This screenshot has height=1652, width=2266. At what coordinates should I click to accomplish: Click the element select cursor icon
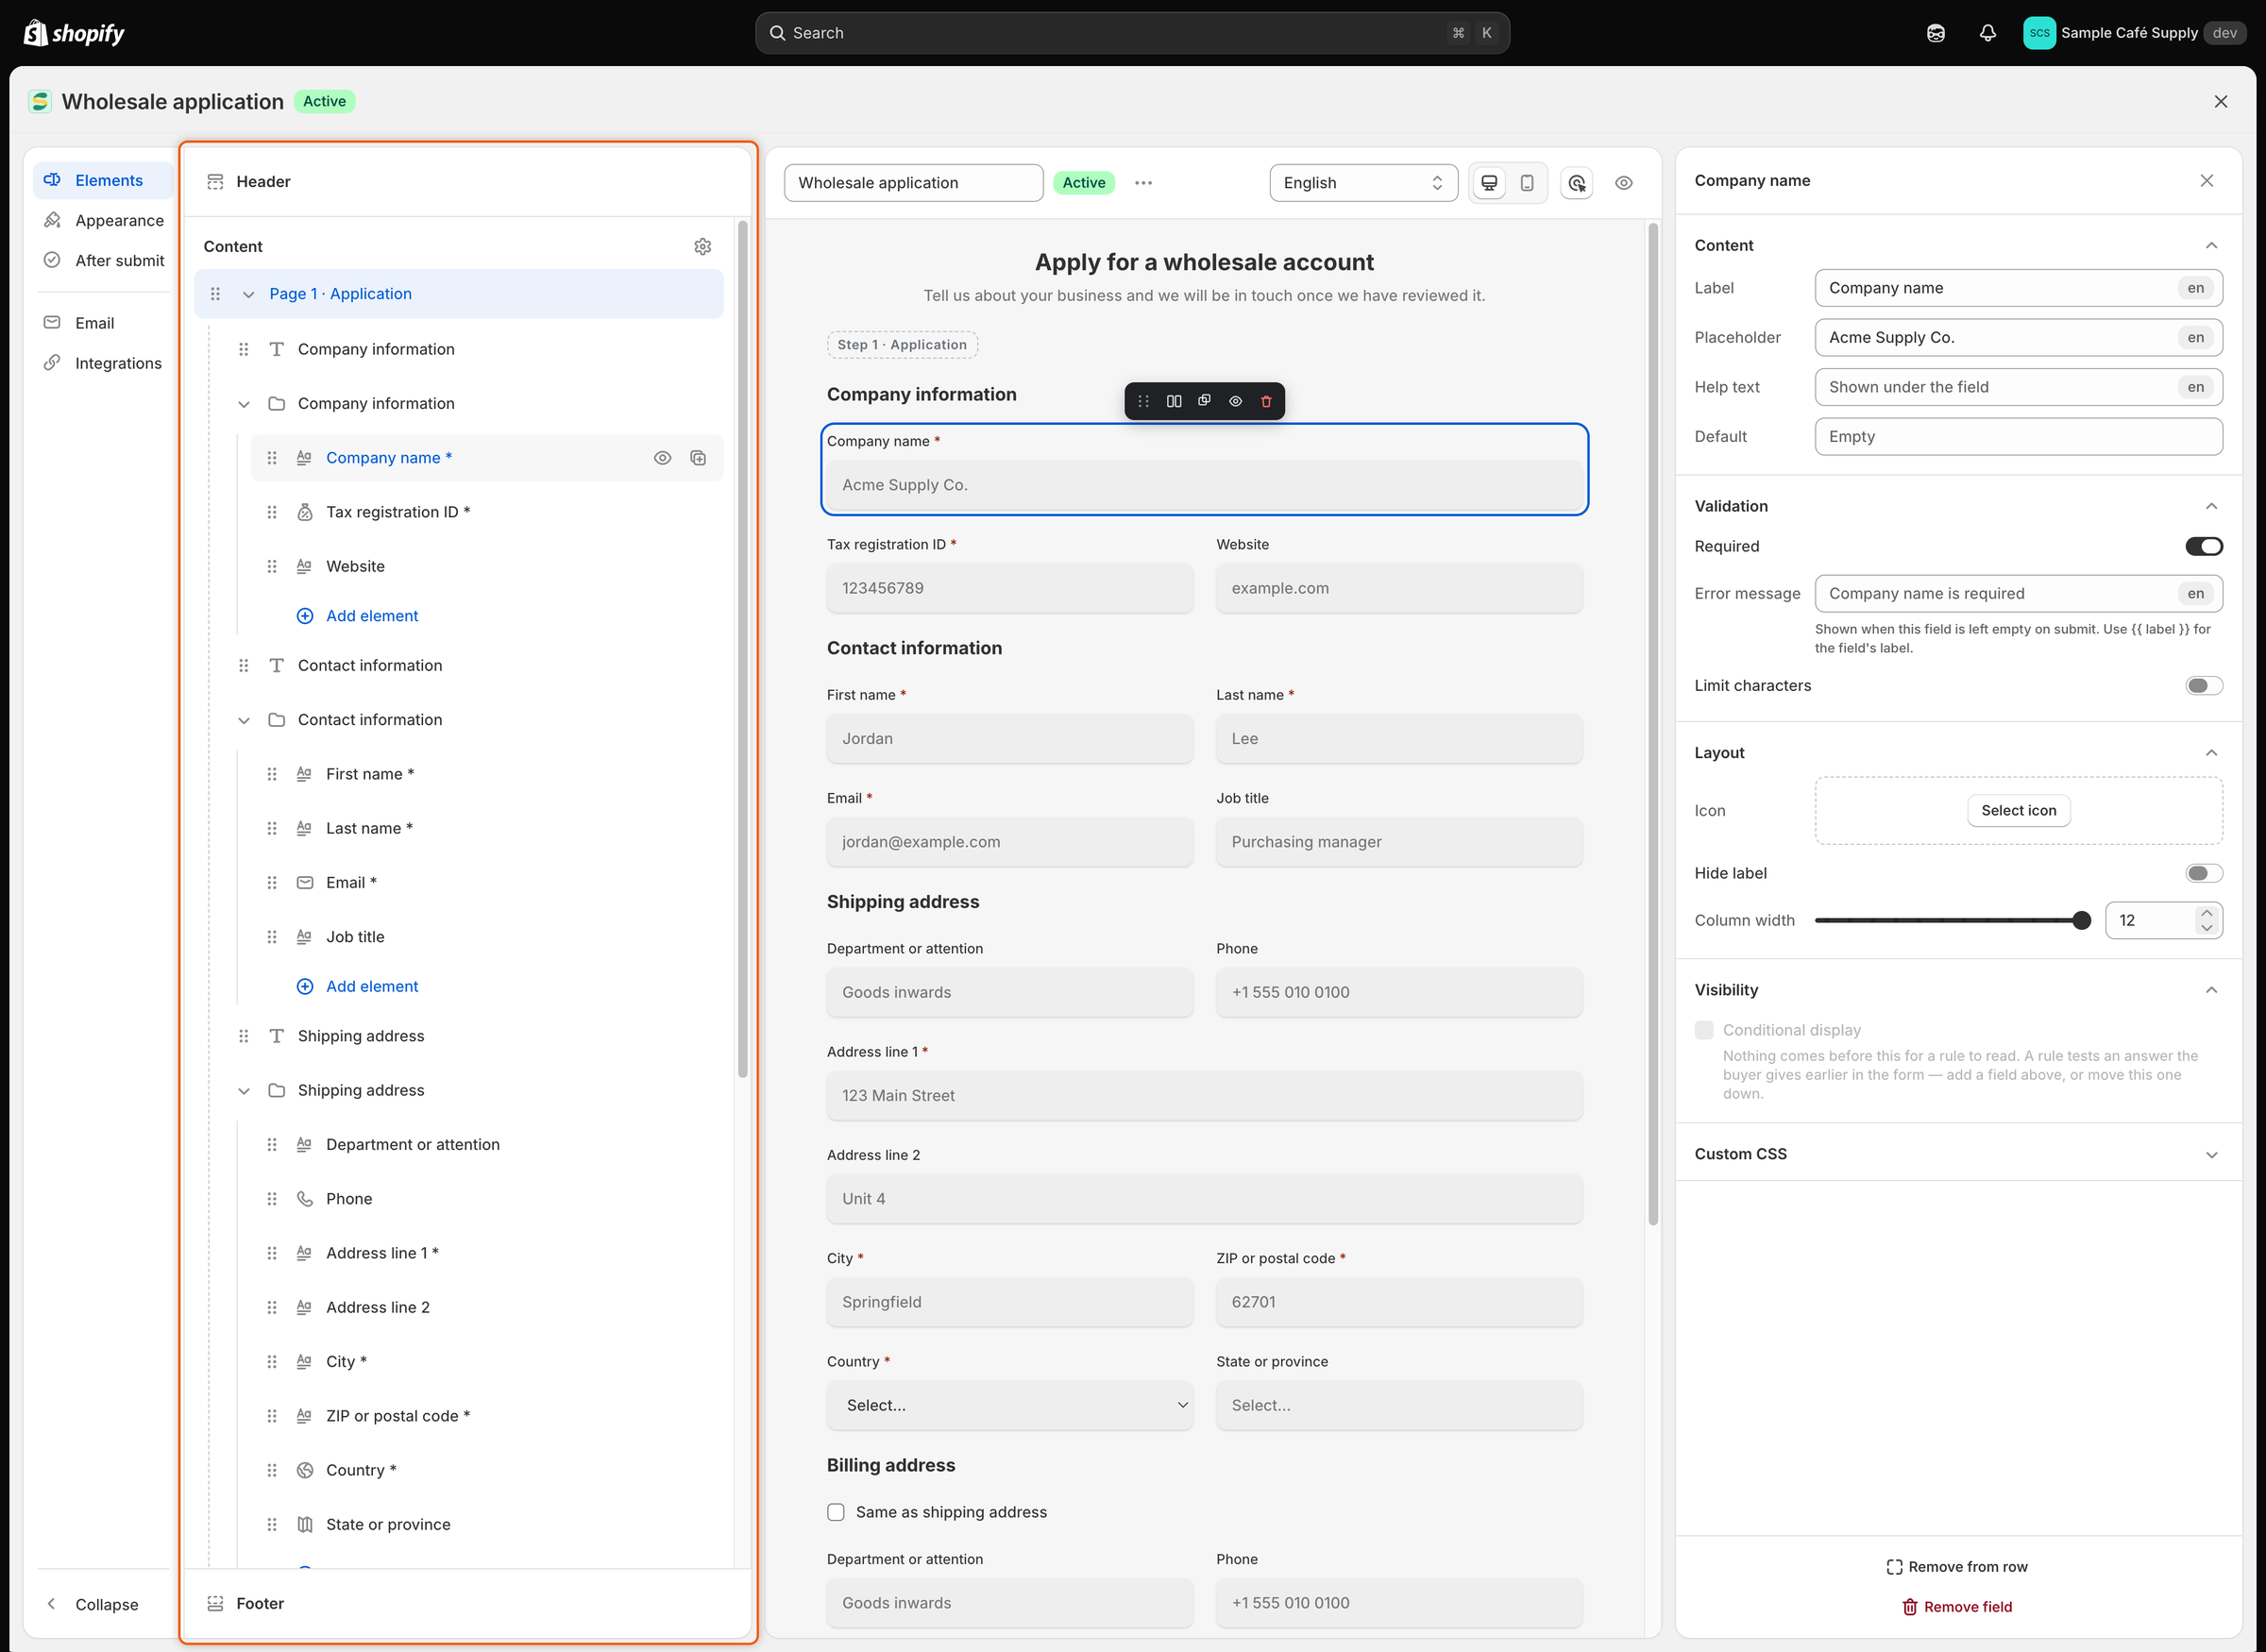coord(1577,183)
